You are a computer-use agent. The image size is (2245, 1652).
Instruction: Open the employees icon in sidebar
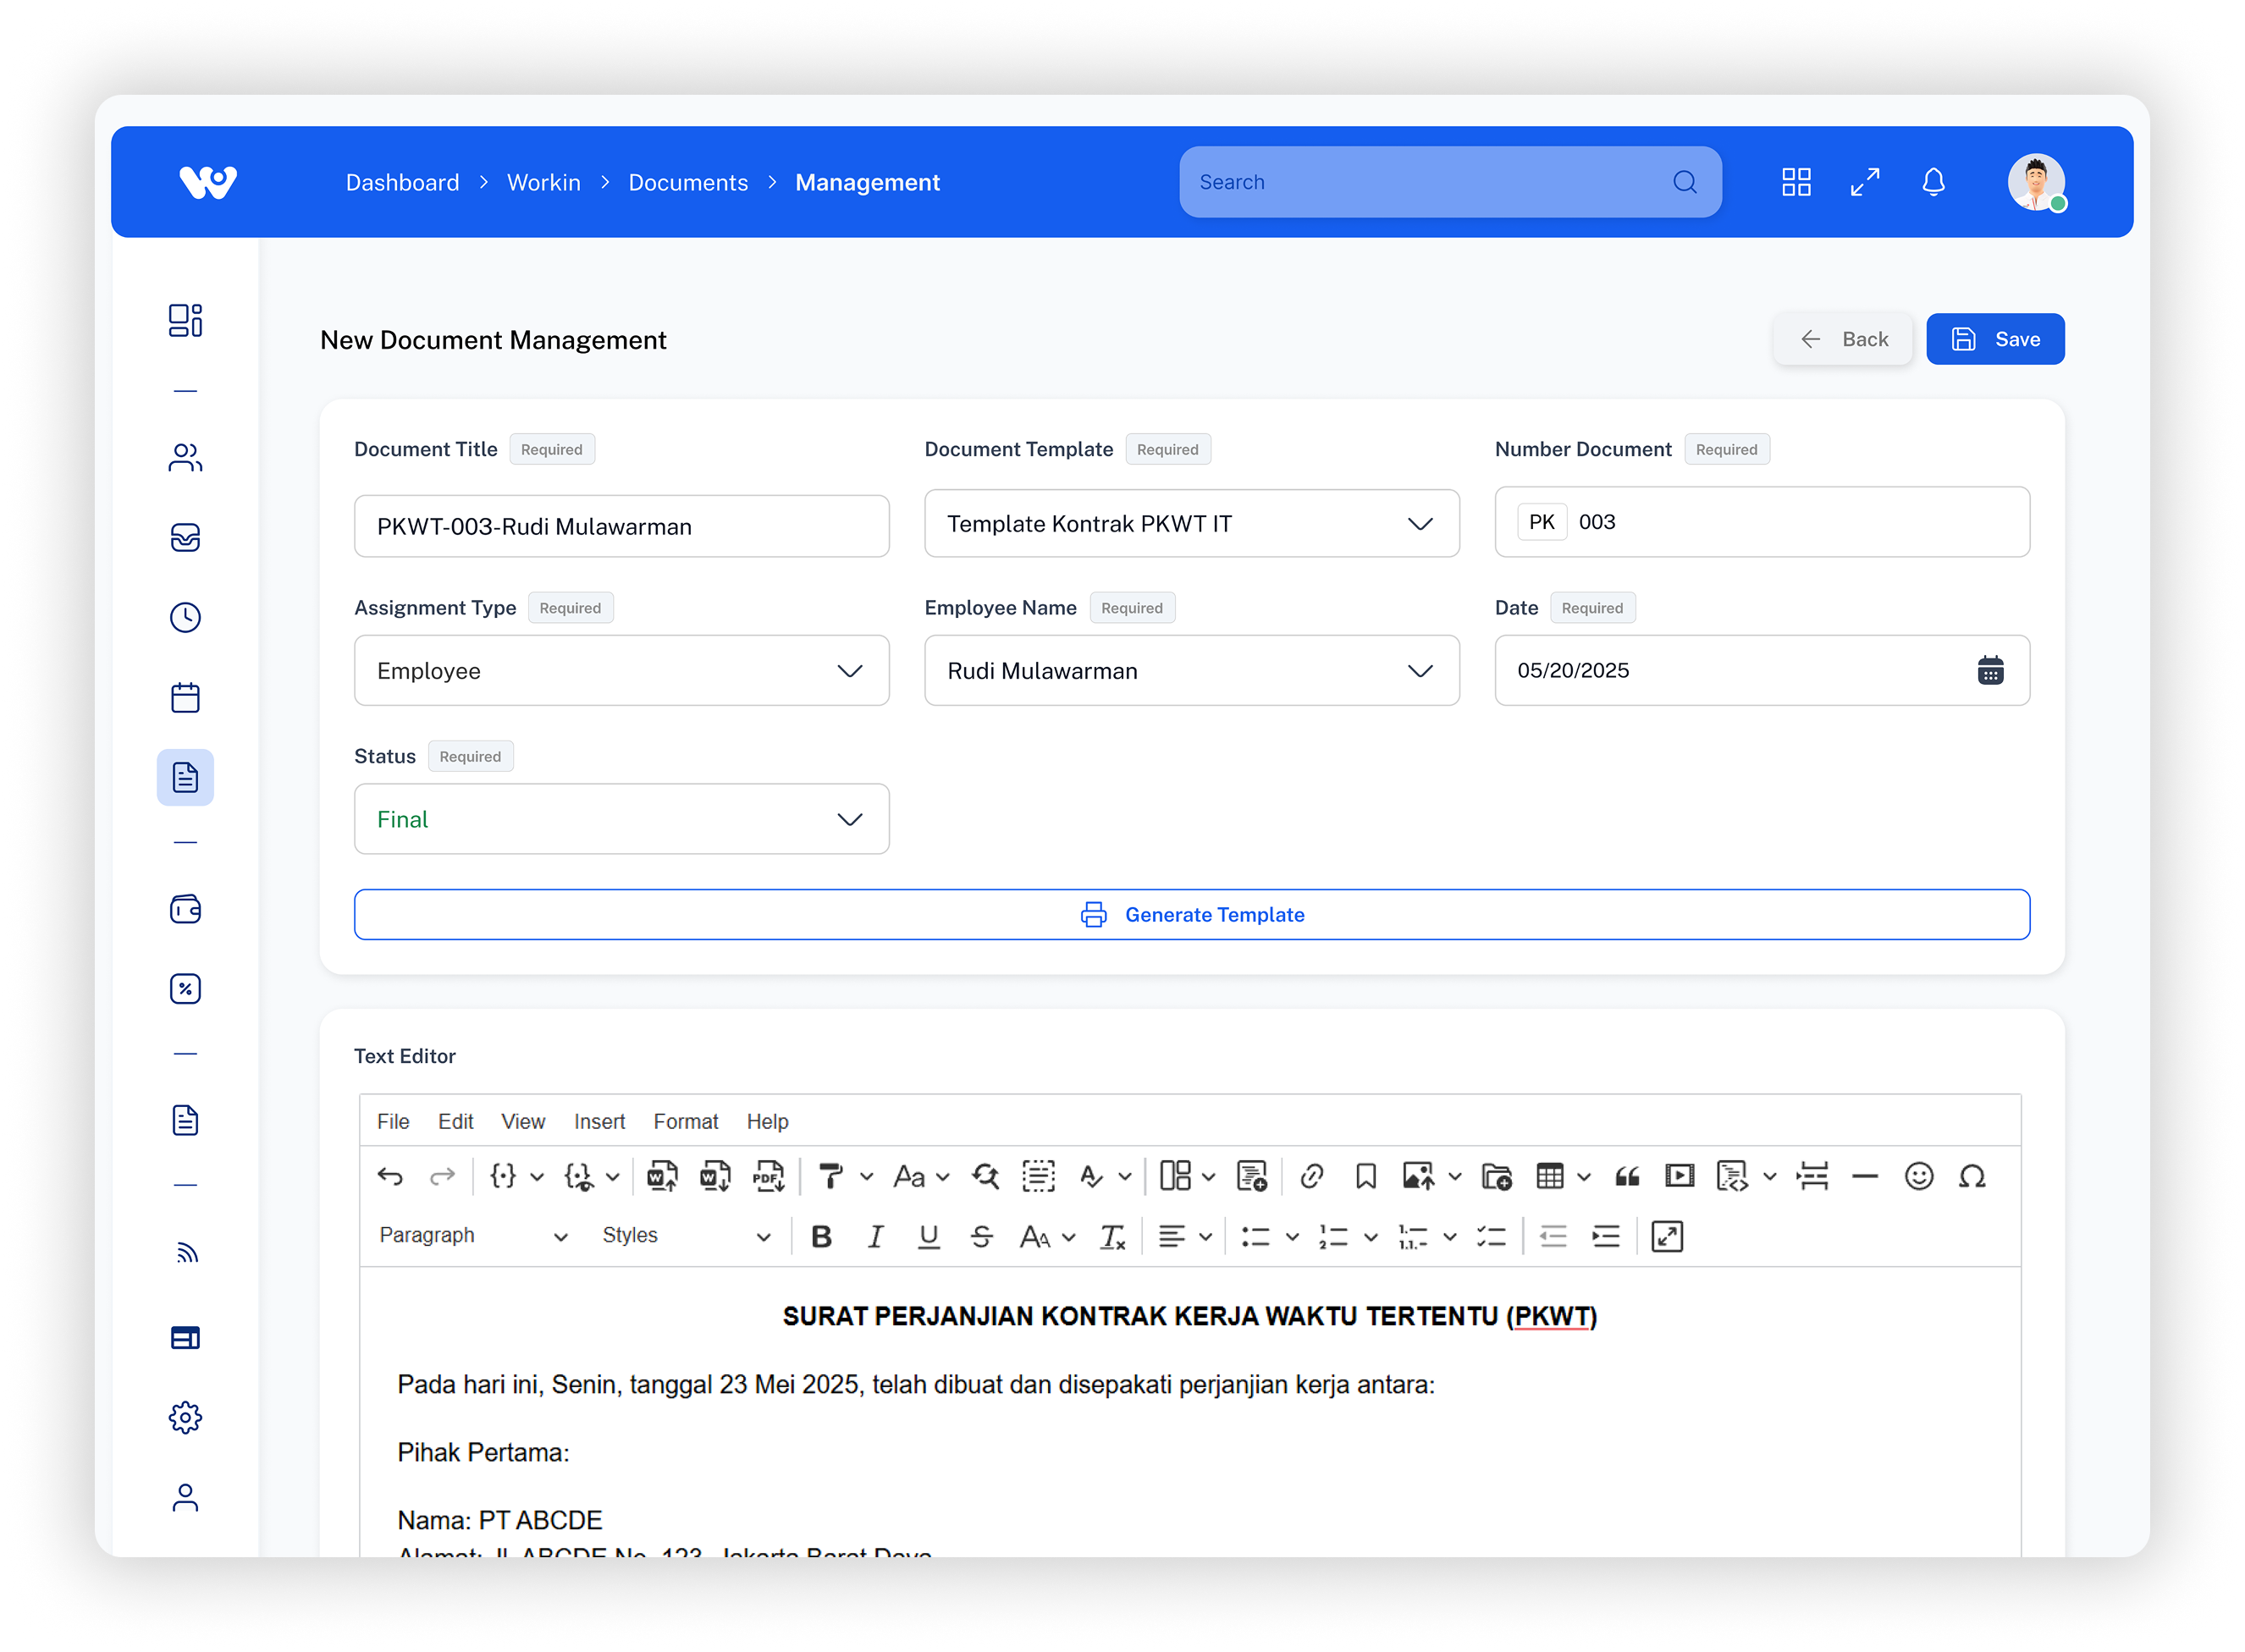(x=185, y=458)
